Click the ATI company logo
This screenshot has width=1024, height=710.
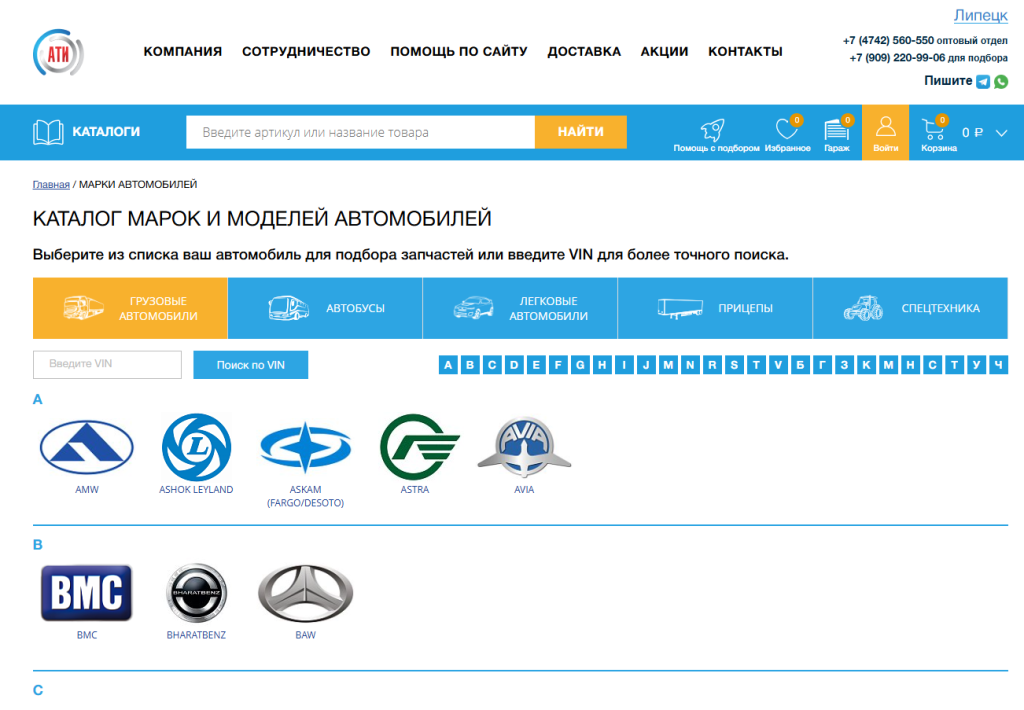click(58, 52)
